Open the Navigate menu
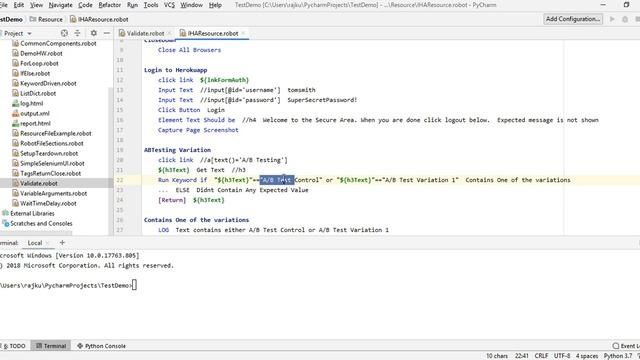This screenshot has height=360, width=640. point(60,5)
